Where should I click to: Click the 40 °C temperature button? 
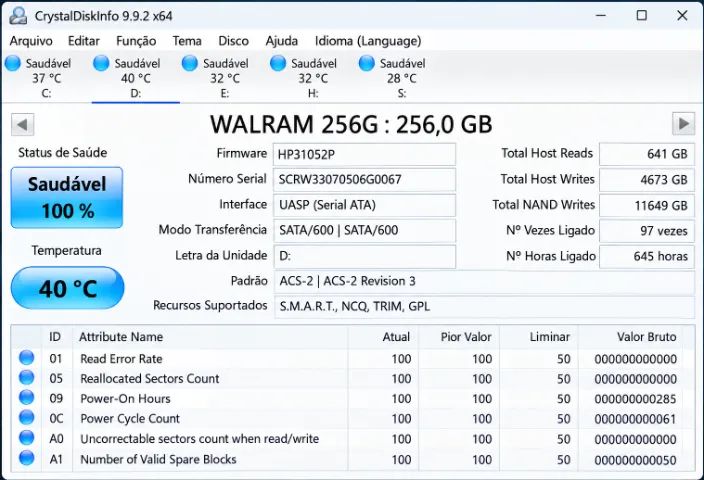(x=67, y=288)
